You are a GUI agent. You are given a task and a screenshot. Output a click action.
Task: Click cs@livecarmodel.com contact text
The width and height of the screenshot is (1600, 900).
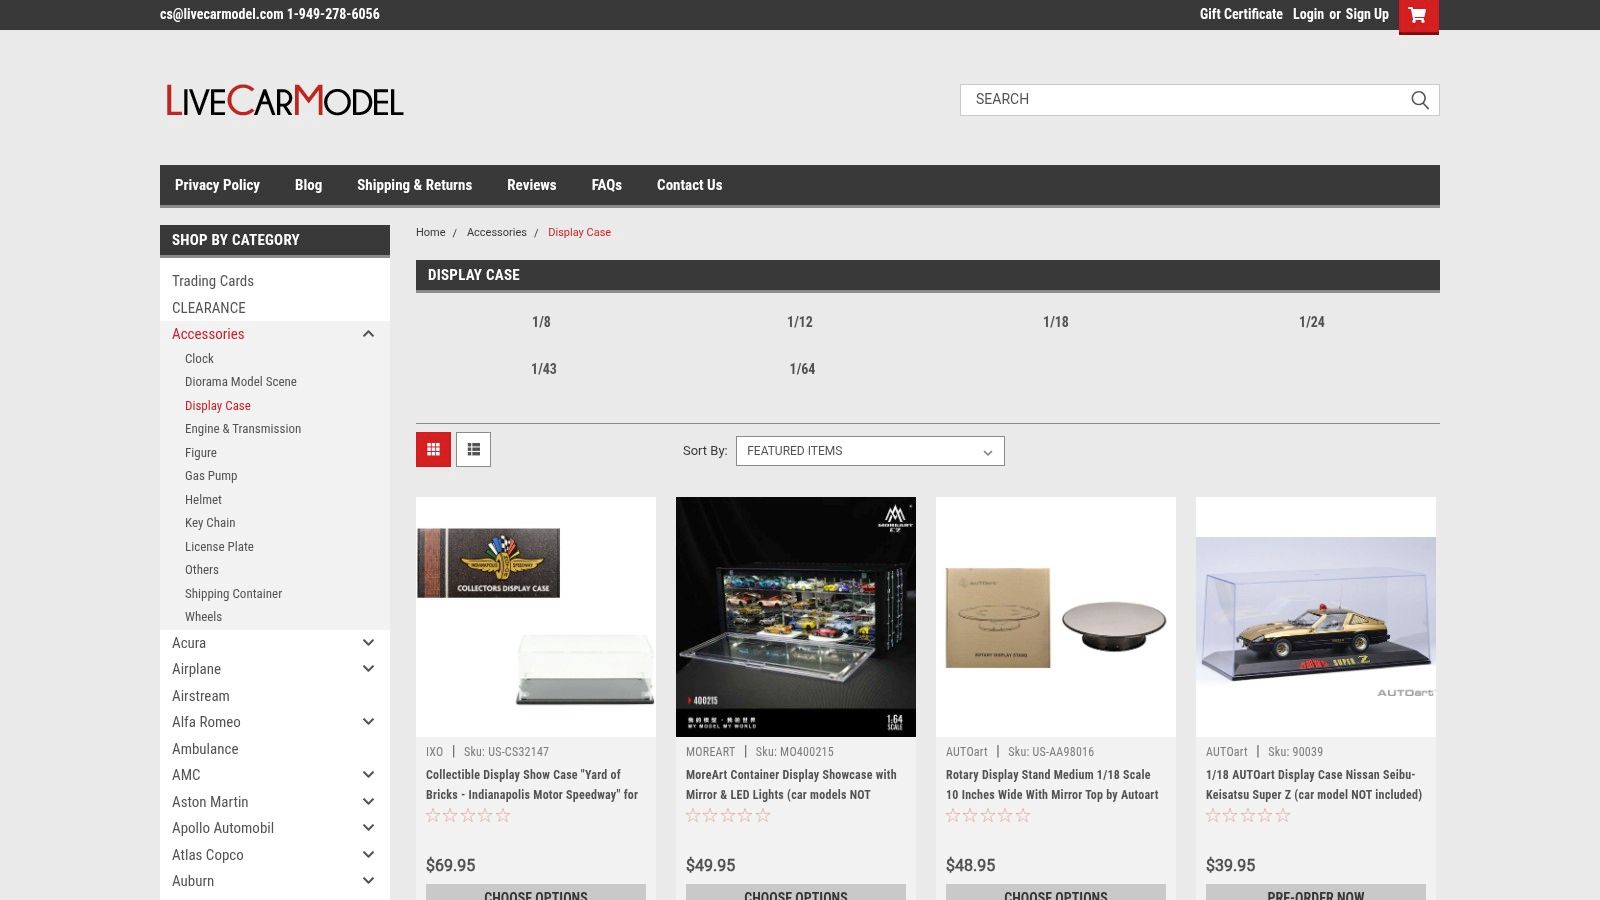click(x=222, y=14)
